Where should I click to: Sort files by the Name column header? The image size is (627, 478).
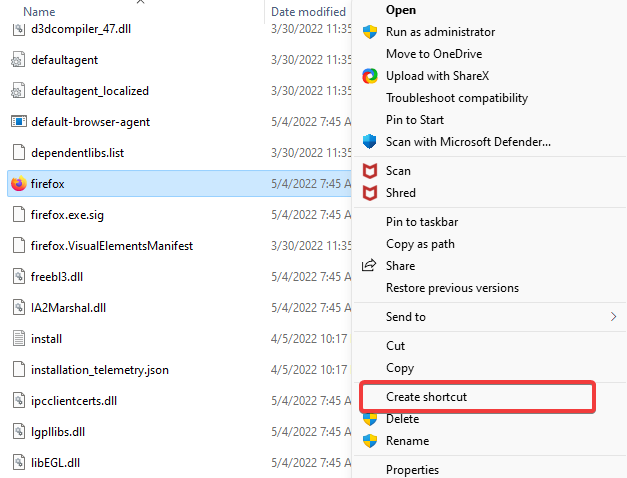tap(39, 12)
